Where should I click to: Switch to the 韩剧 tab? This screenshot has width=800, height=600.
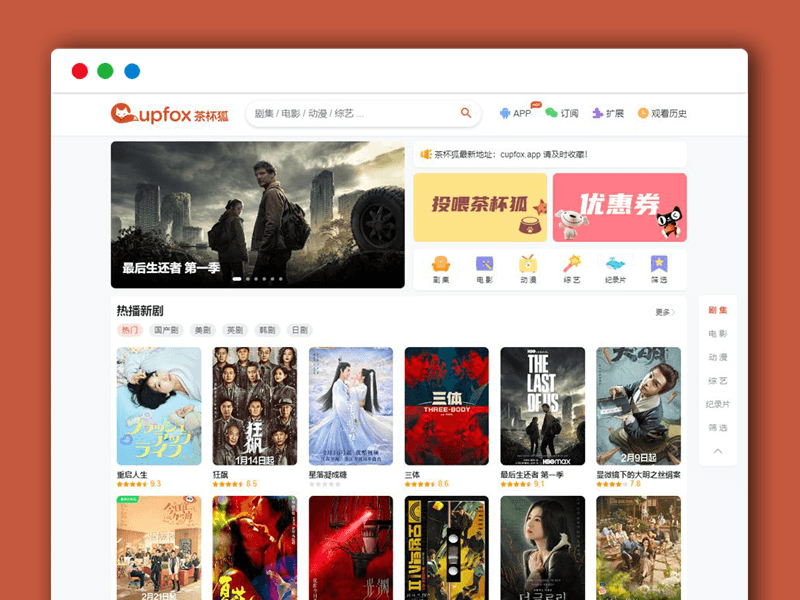pyautogui.click(x=266, y=329)
